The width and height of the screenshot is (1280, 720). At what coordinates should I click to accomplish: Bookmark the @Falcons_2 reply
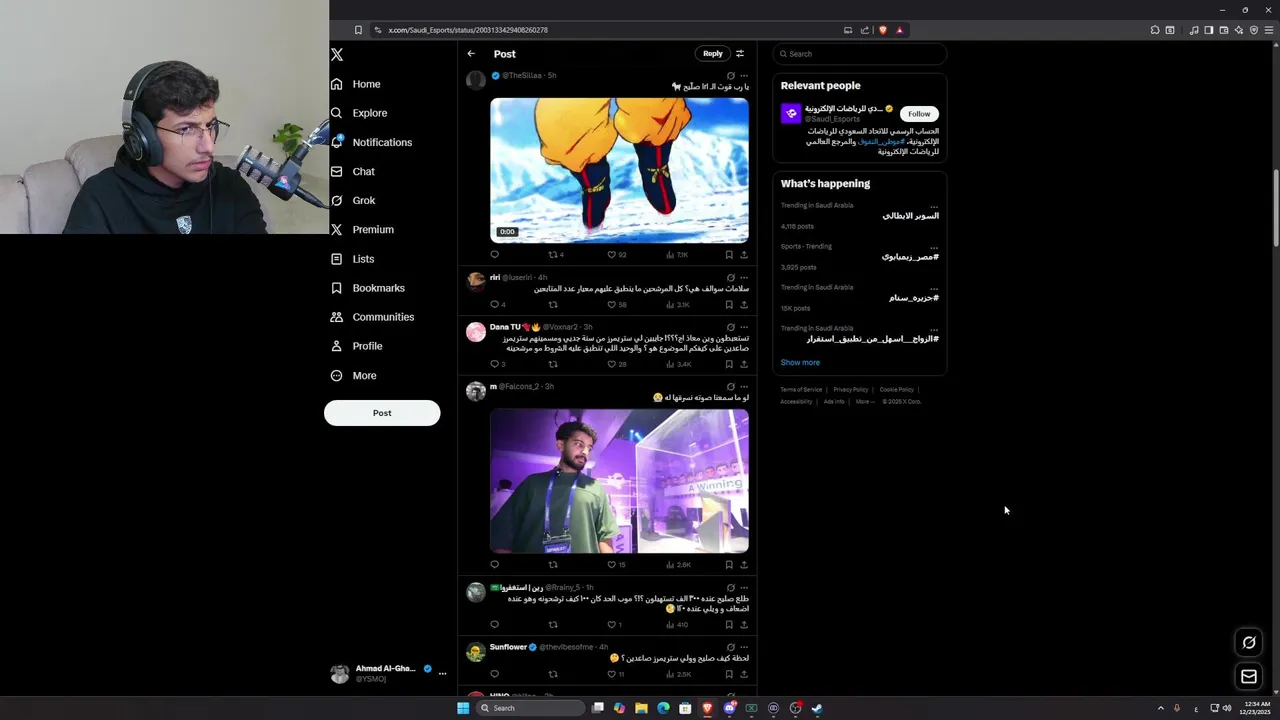[x=729, y=565]
